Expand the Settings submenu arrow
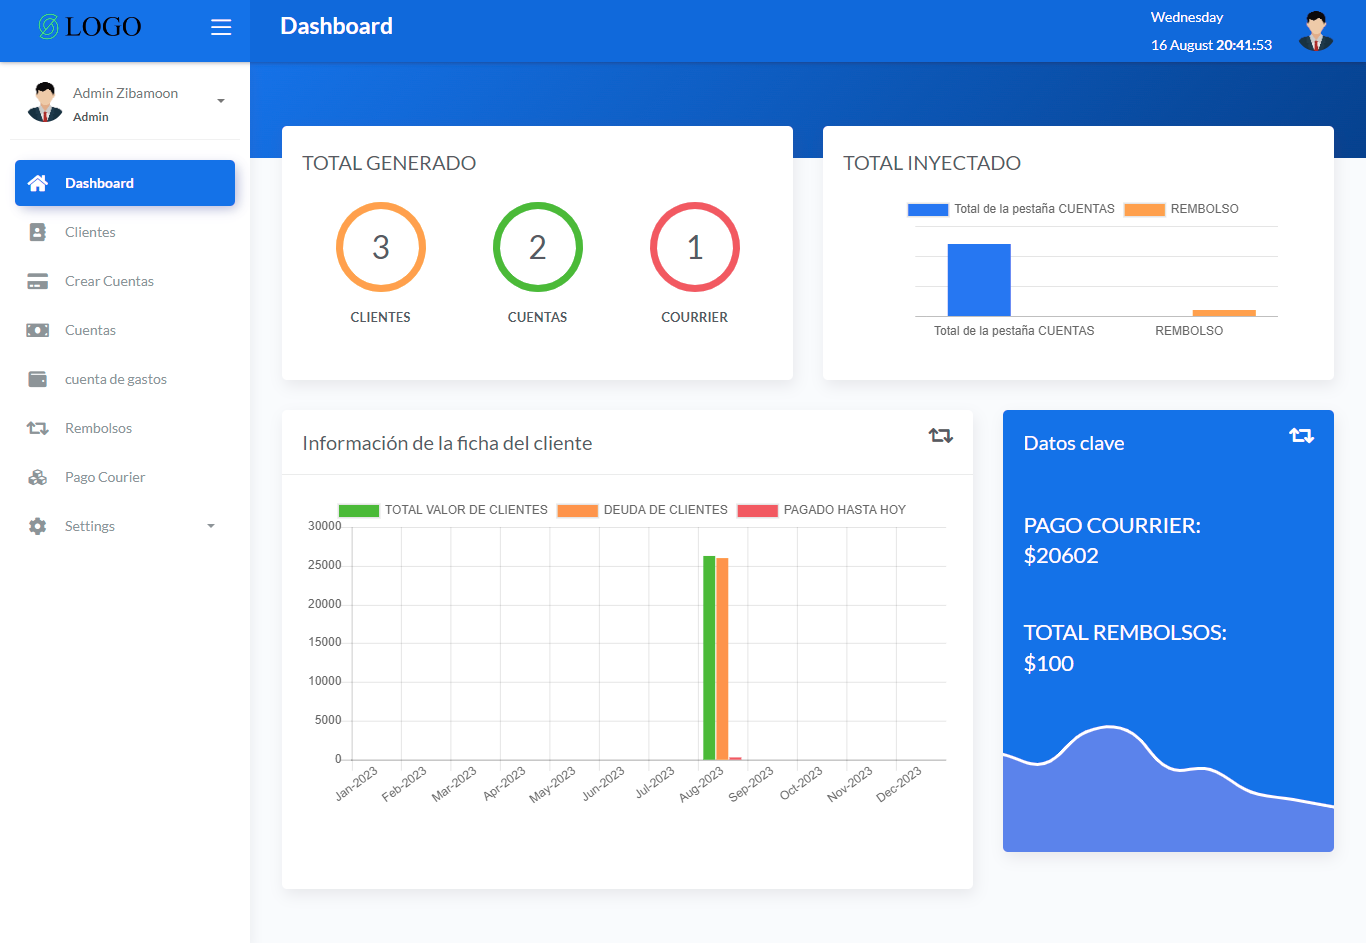Viewport: 1366px width, 944px height. click(211, 526)
